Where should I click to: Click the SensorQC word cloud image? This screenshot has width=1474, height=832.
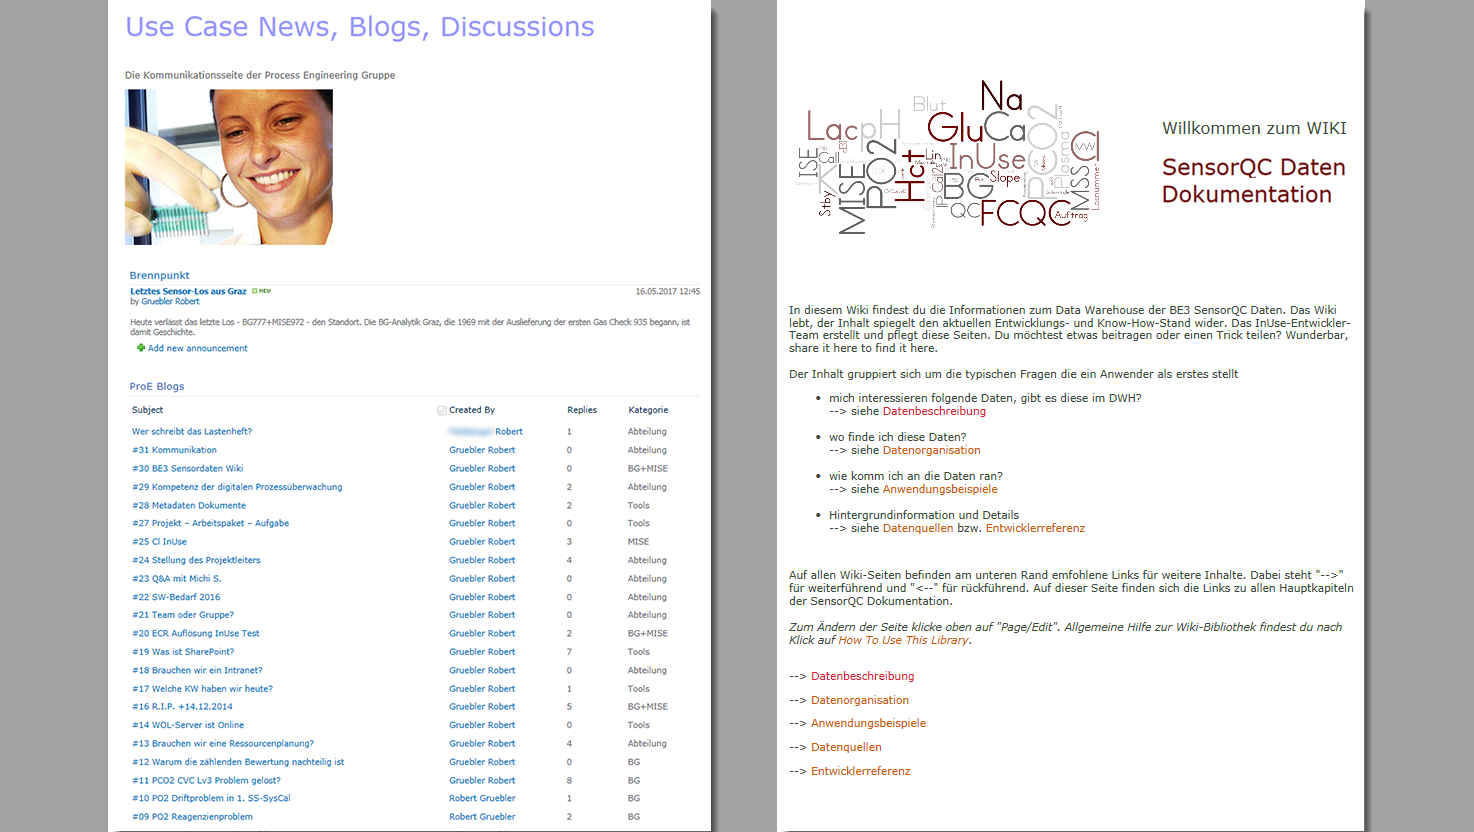tap(949, 157)
